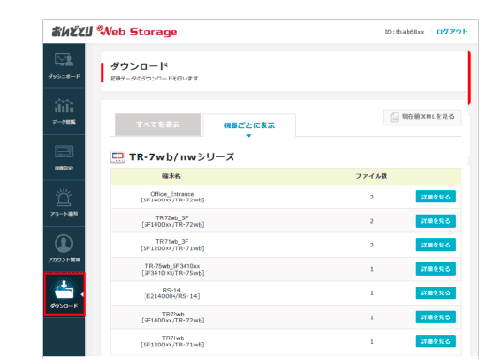Switch to the すべてを表示 tab
Screen dimensions: 484x361
[158, 124]
